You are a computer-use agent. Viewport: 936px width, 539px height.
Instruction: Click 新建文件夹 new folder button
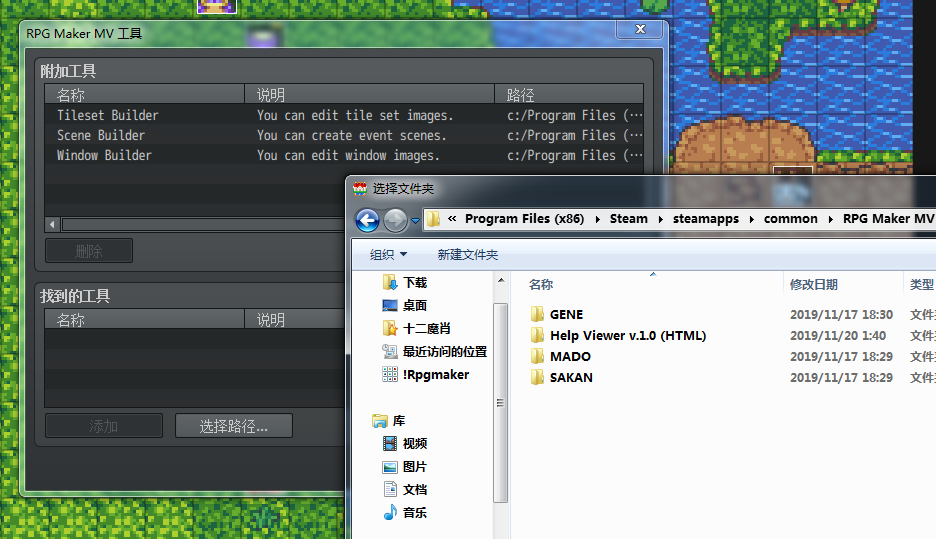[467, 255]
